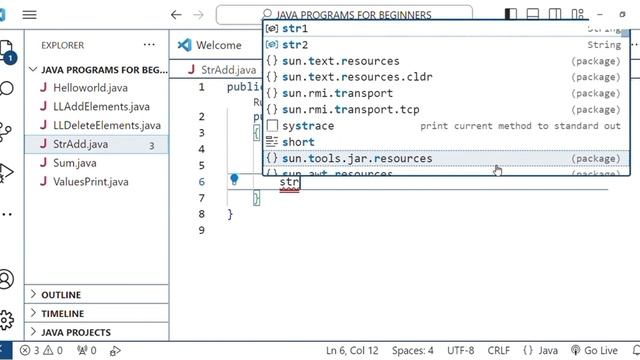Screen dimensions: 640x360
Task: Open the hamburger application menu
Action: tap(29, 15)
